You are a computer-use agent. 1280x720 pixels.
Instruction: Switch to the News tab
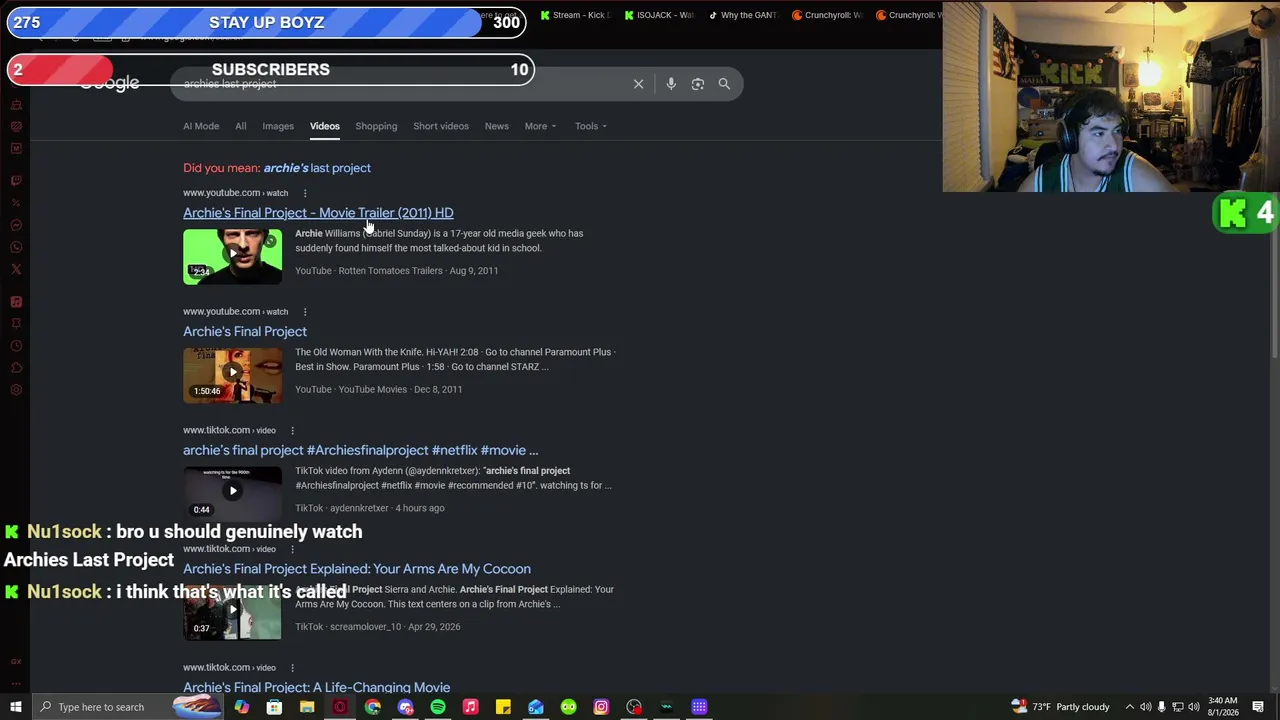497,126
